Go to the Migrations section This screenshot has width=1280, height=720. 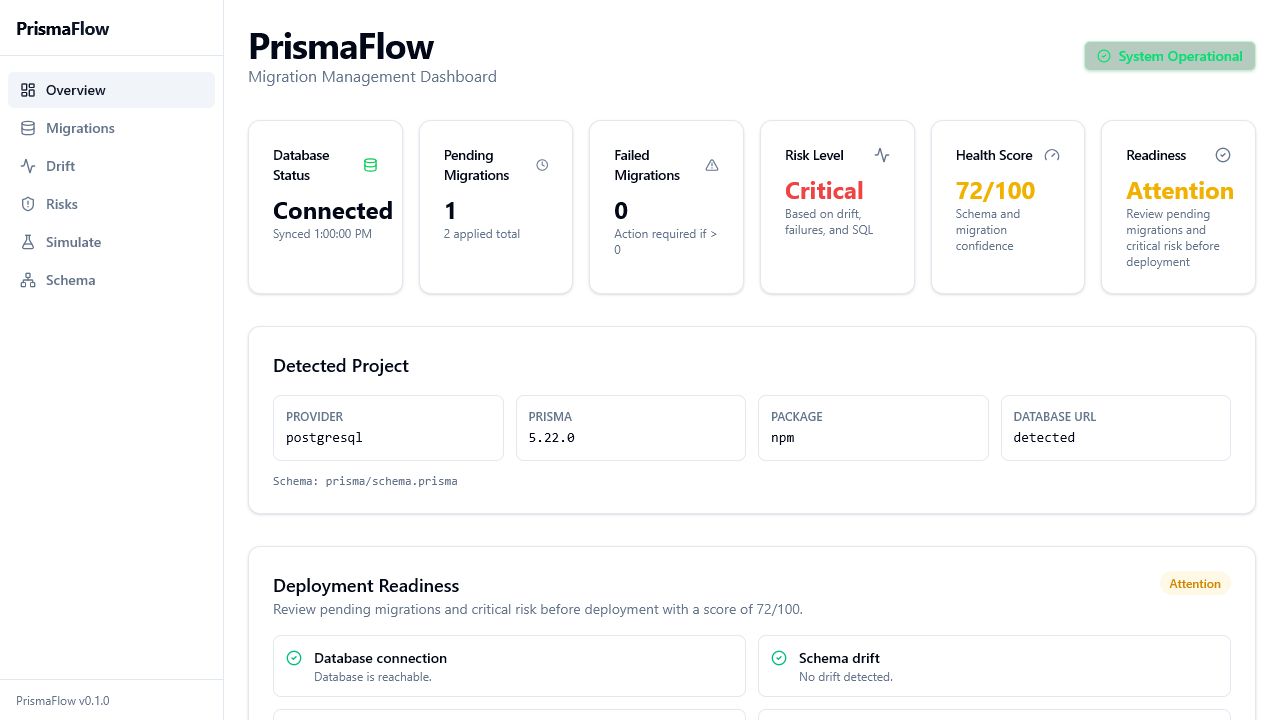tap(111, 128)
